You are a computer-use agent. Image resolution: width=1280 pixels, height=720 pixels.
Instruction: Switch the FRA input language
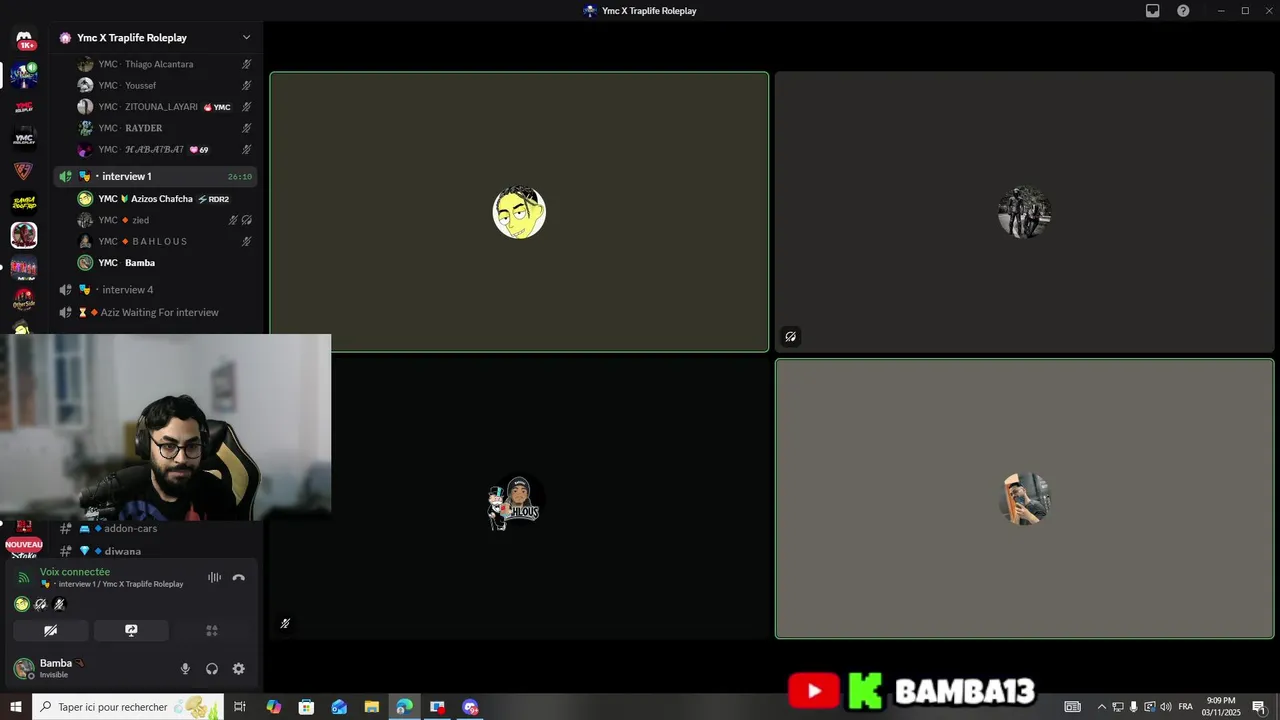click(x=1185, y=707)
